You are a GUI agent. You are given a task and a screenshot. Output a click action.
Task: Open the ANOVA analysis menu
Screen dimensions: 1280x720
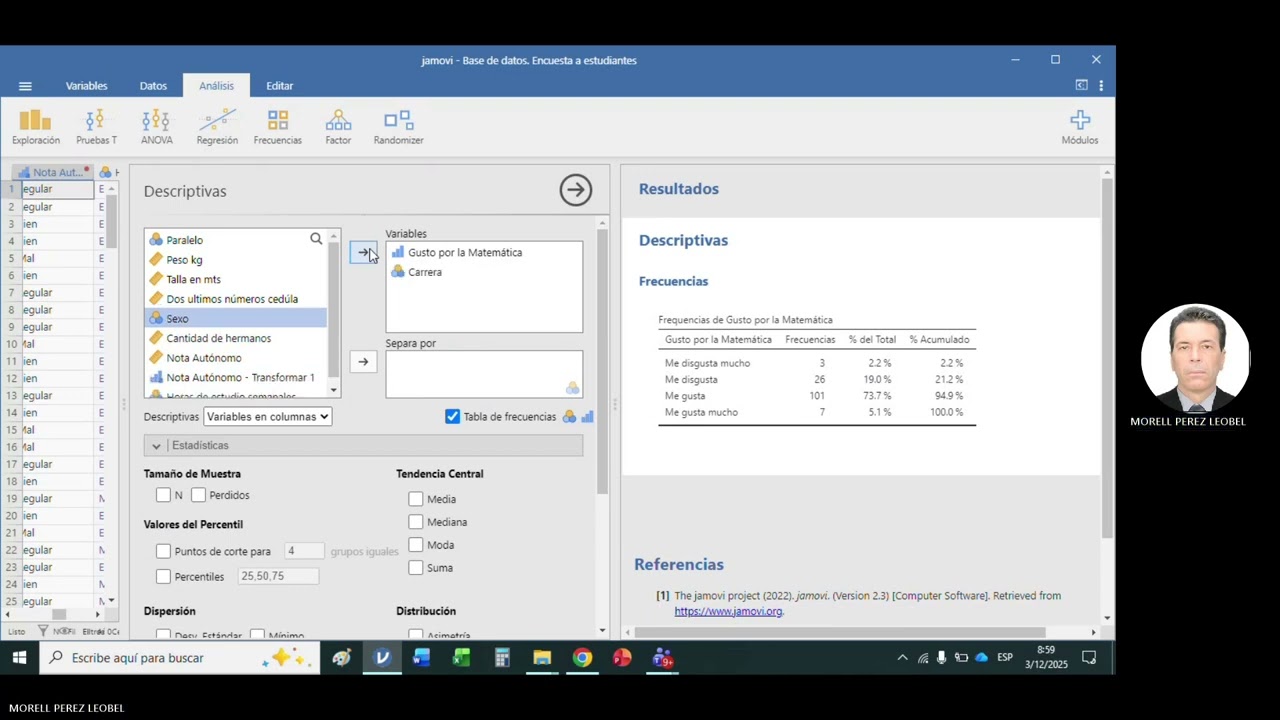[156, 127]
